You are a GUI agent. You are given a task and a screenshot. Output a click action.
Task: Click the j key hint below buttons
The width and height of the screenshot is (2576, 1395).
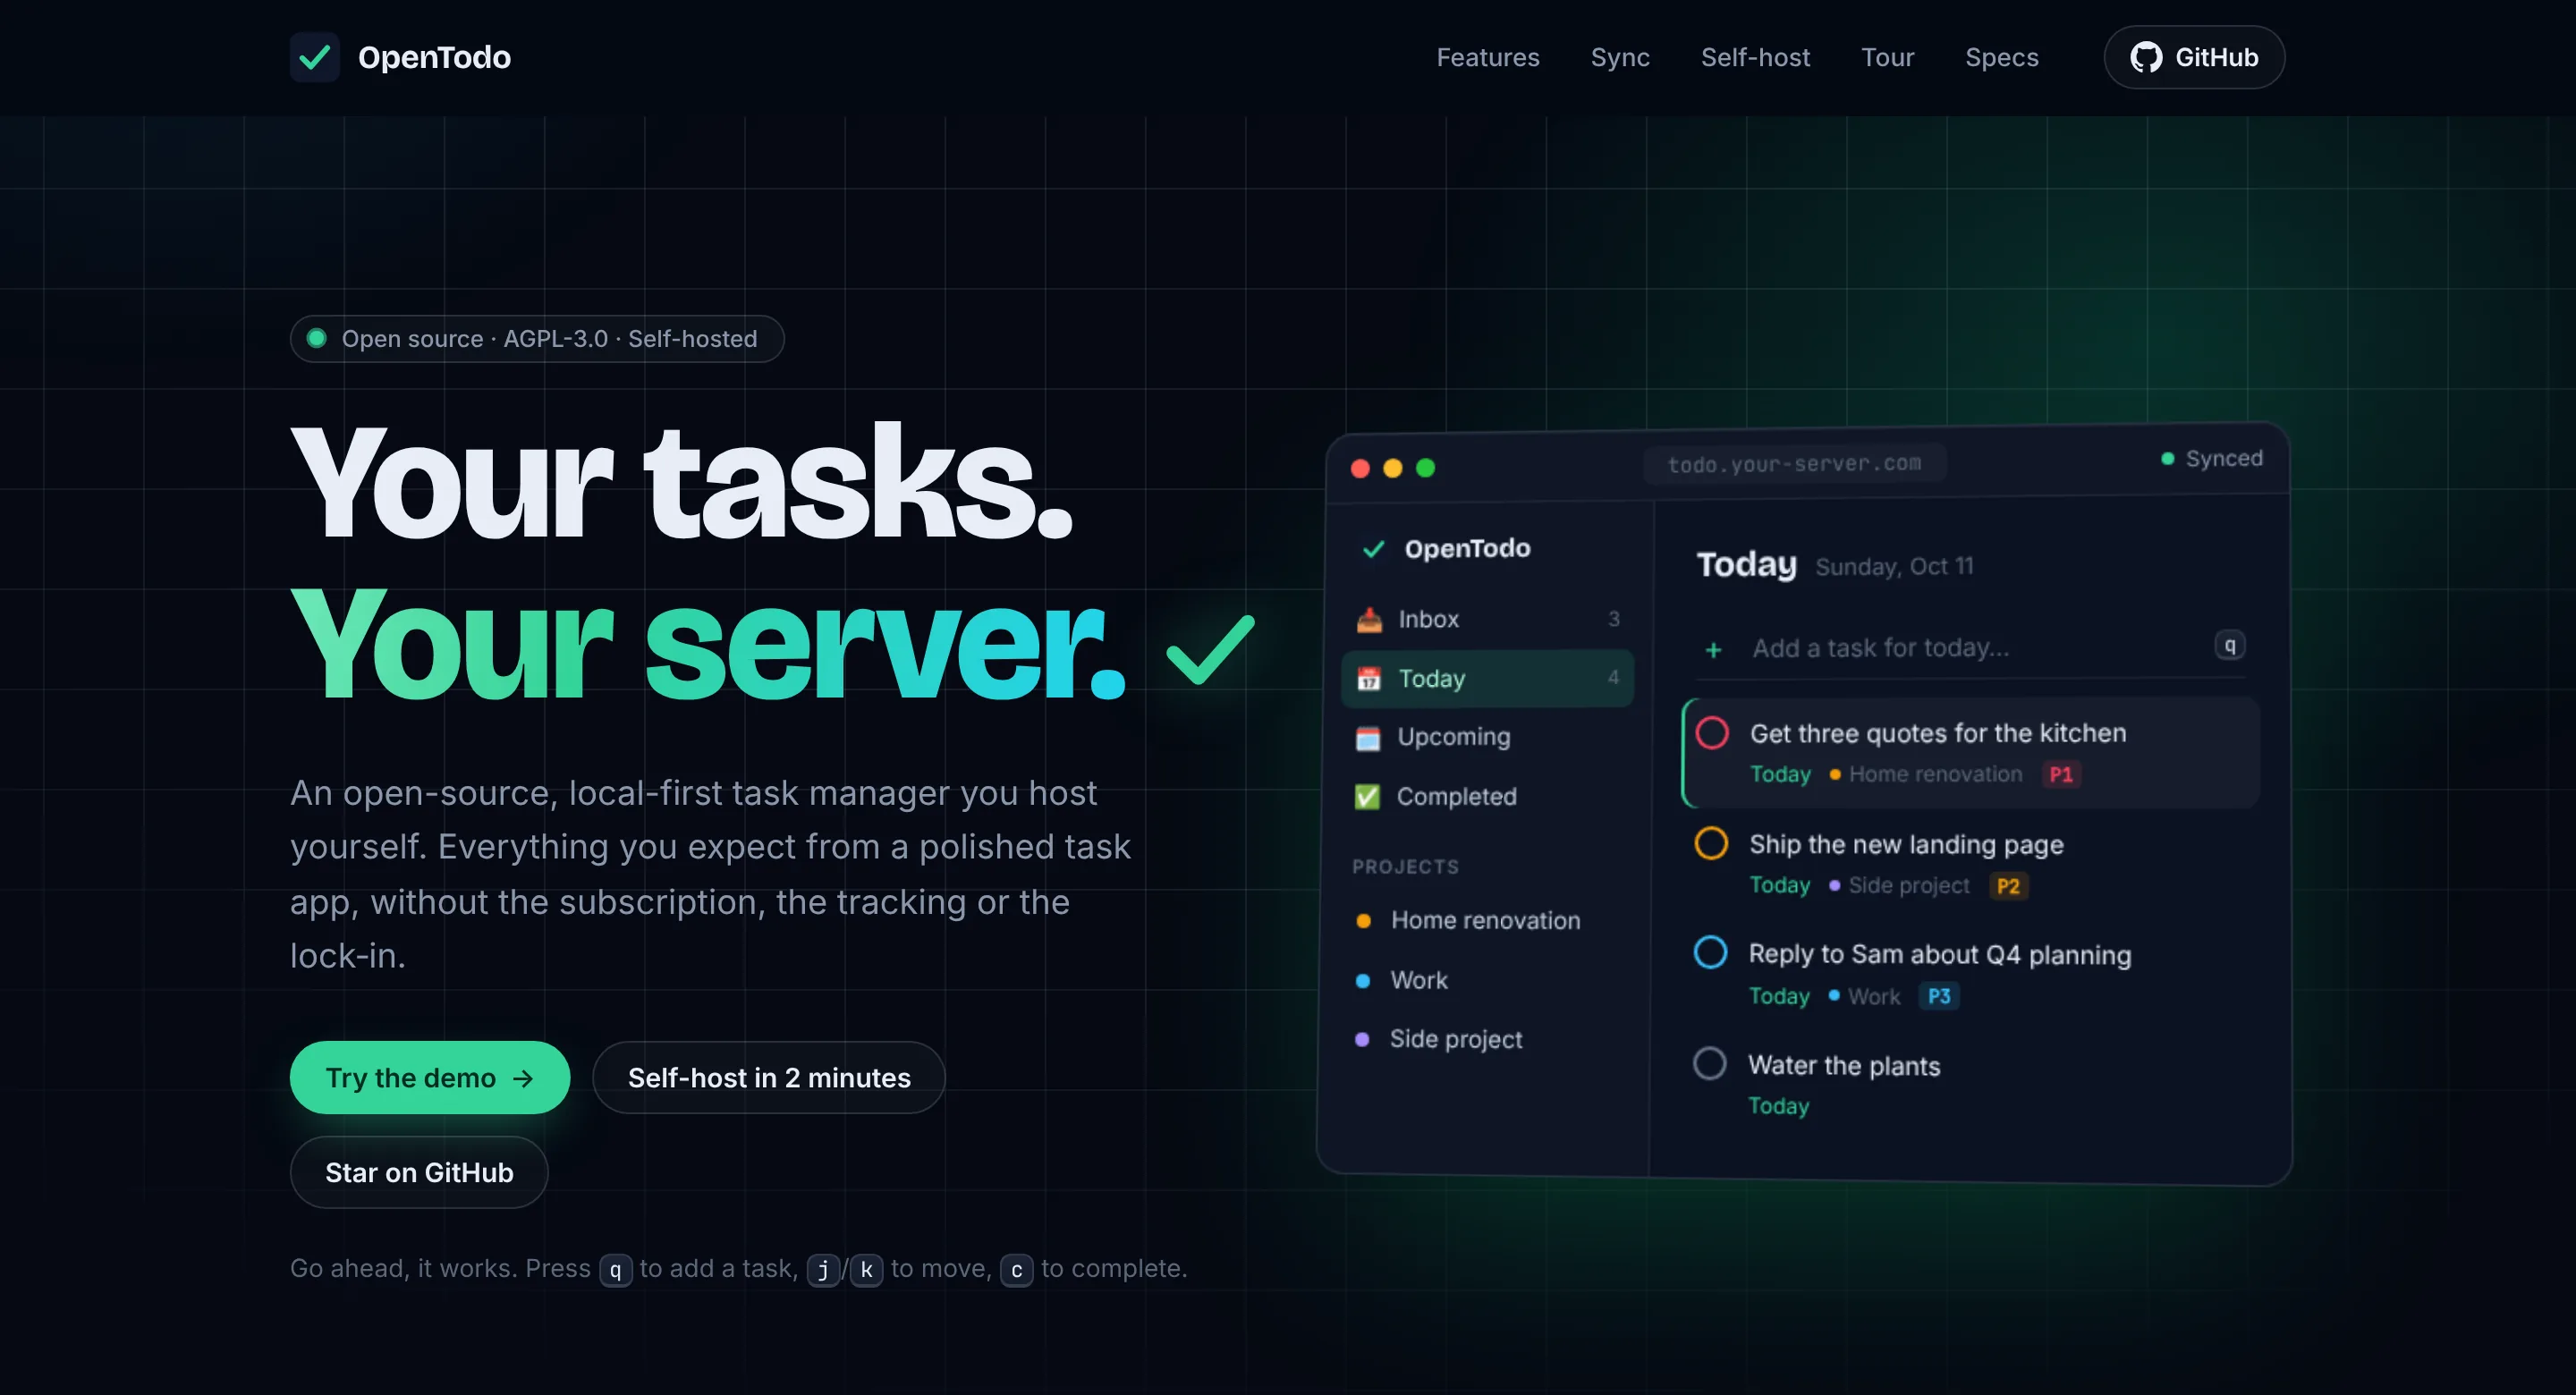coord(823,1270)
